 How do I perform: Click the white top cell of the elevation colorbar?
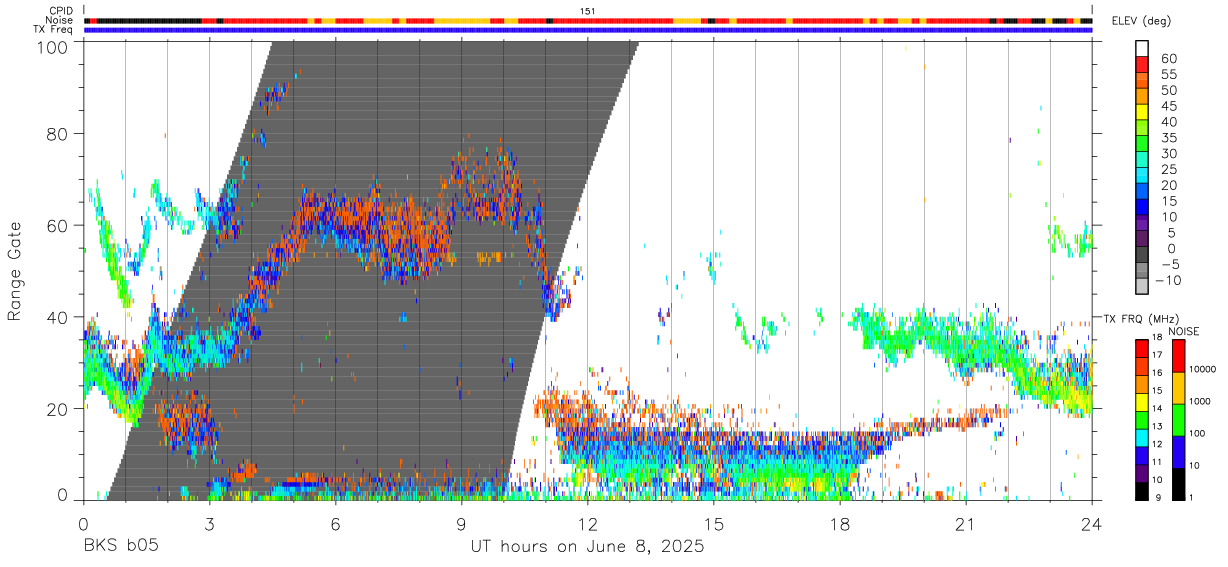[x=1143, y=48]
